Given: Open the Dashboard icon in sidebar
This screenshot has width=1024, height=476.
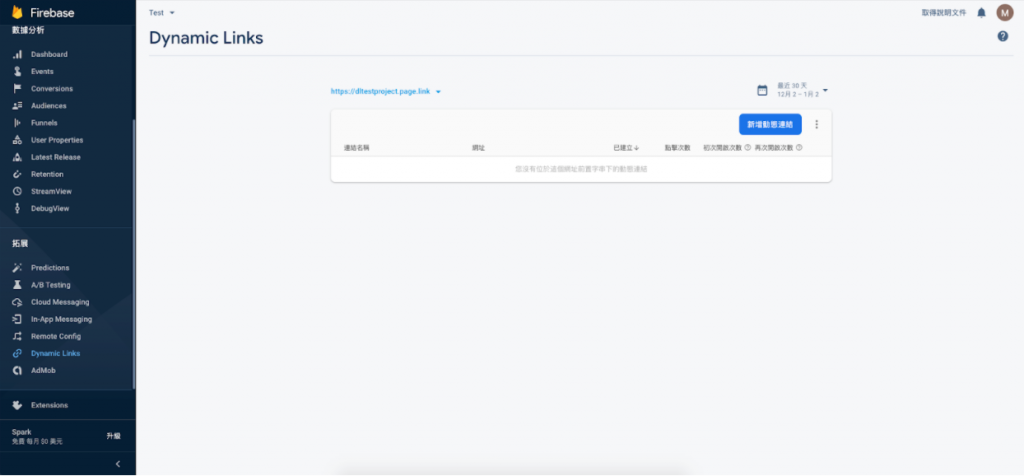Looking at the screenshot, I should 18,54.
